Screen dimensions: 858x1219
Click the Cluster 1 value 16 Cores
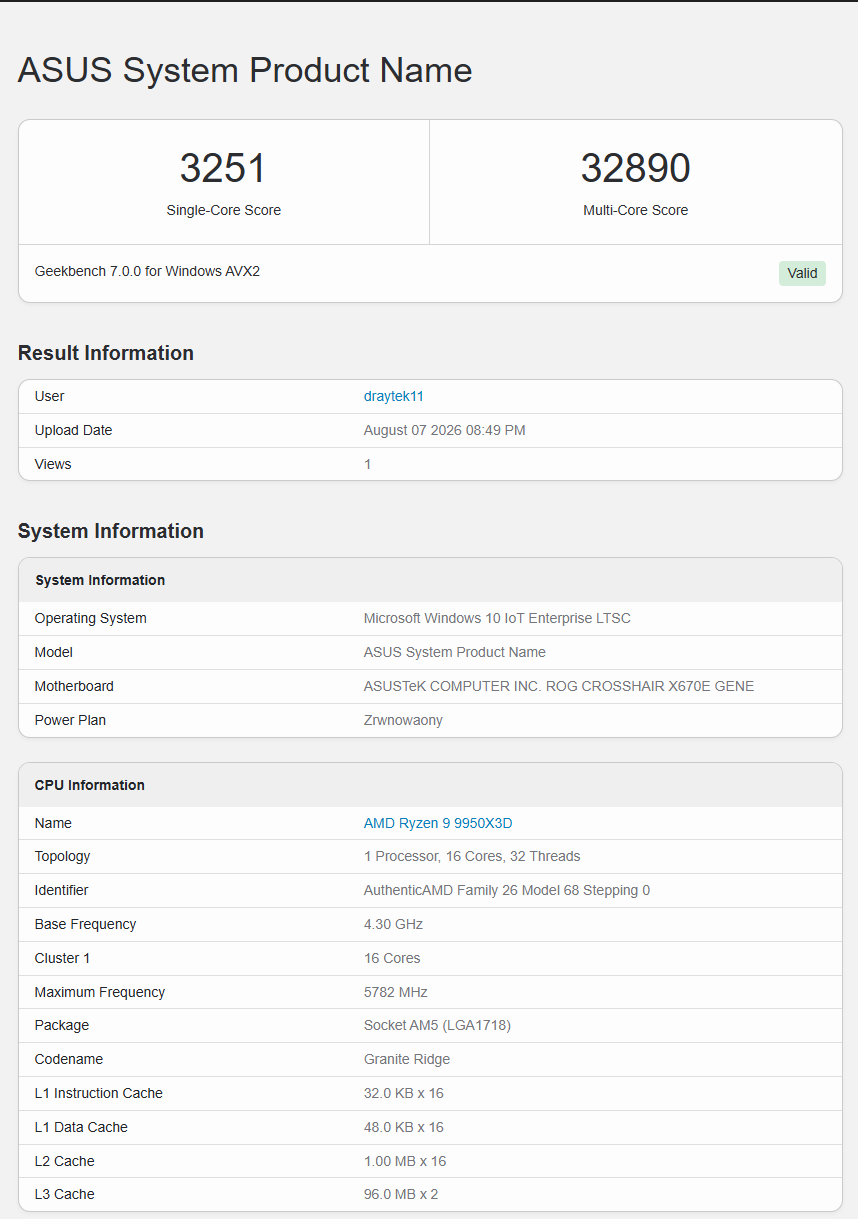tap(392, 958)
